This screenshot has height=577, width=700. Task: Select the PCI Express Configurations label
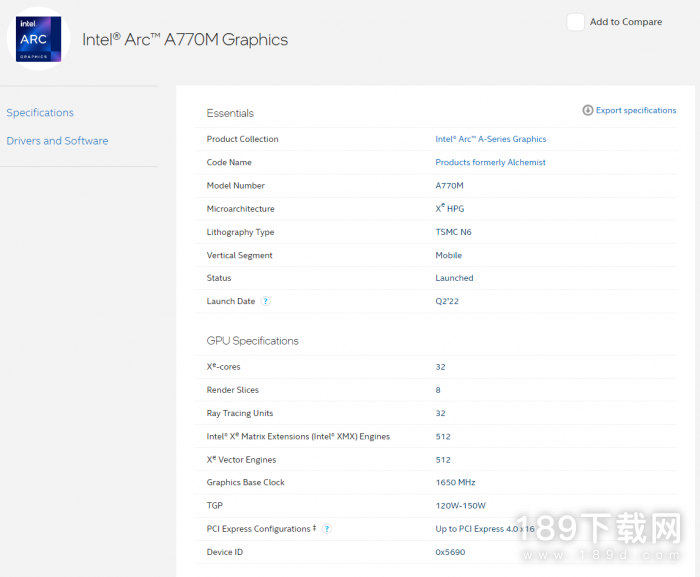[261, 529]
